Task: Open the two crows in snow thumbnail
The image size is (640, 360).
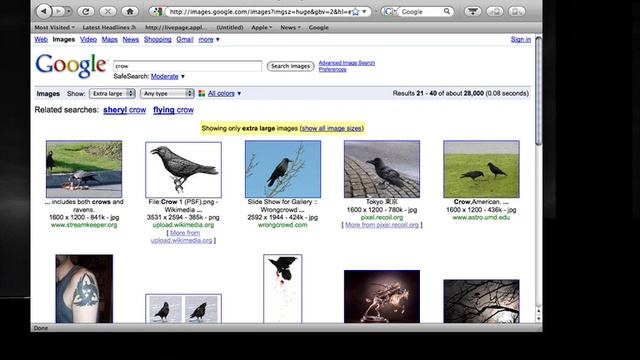Action: [183, 309]
